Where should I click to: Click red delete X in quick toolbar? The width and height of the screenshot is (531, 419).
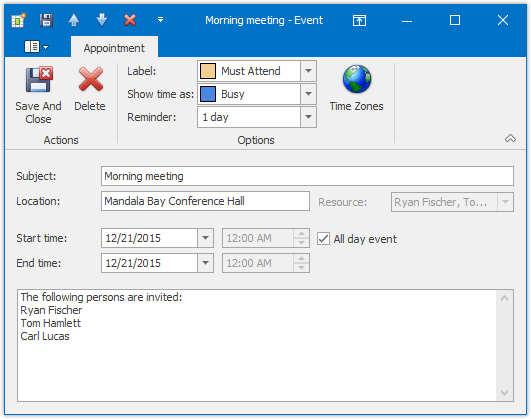pos(130,20)
